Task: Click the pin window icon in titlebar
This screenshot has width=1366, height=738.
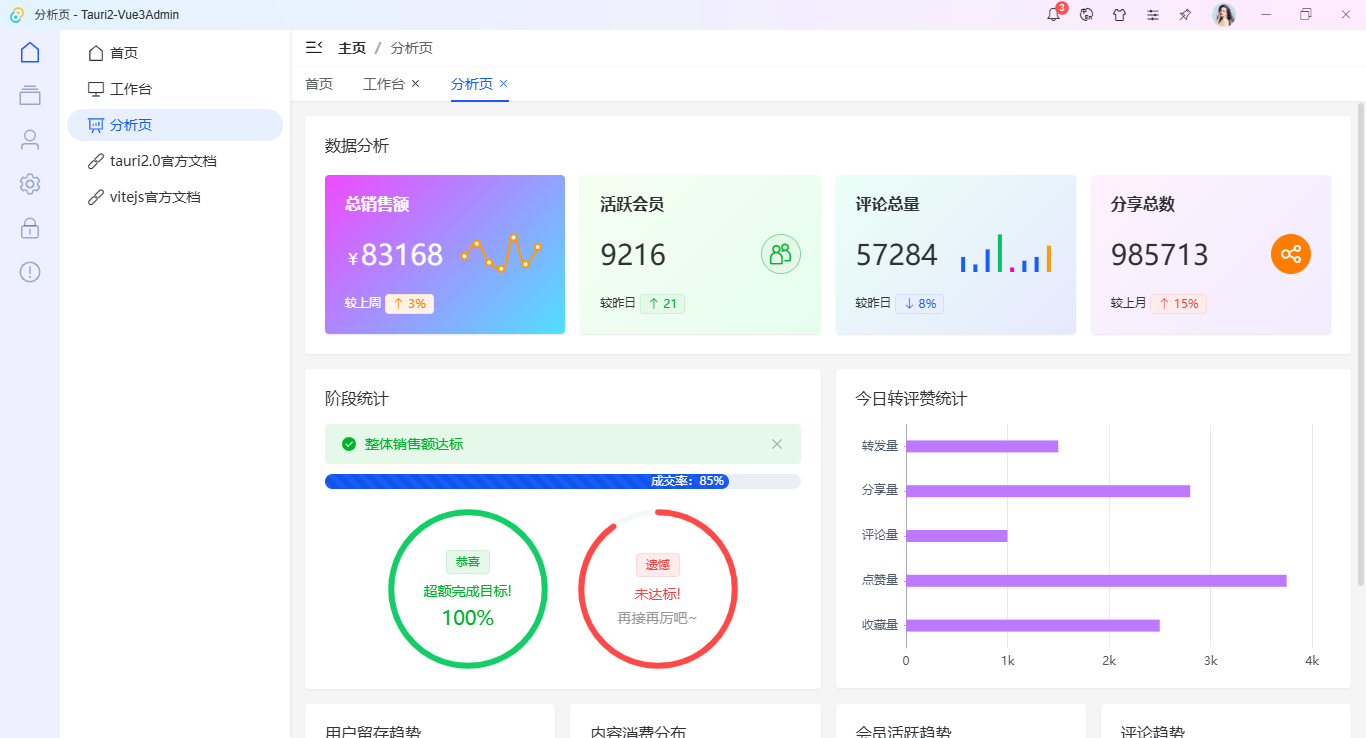Action: (x=1185, y=15)
